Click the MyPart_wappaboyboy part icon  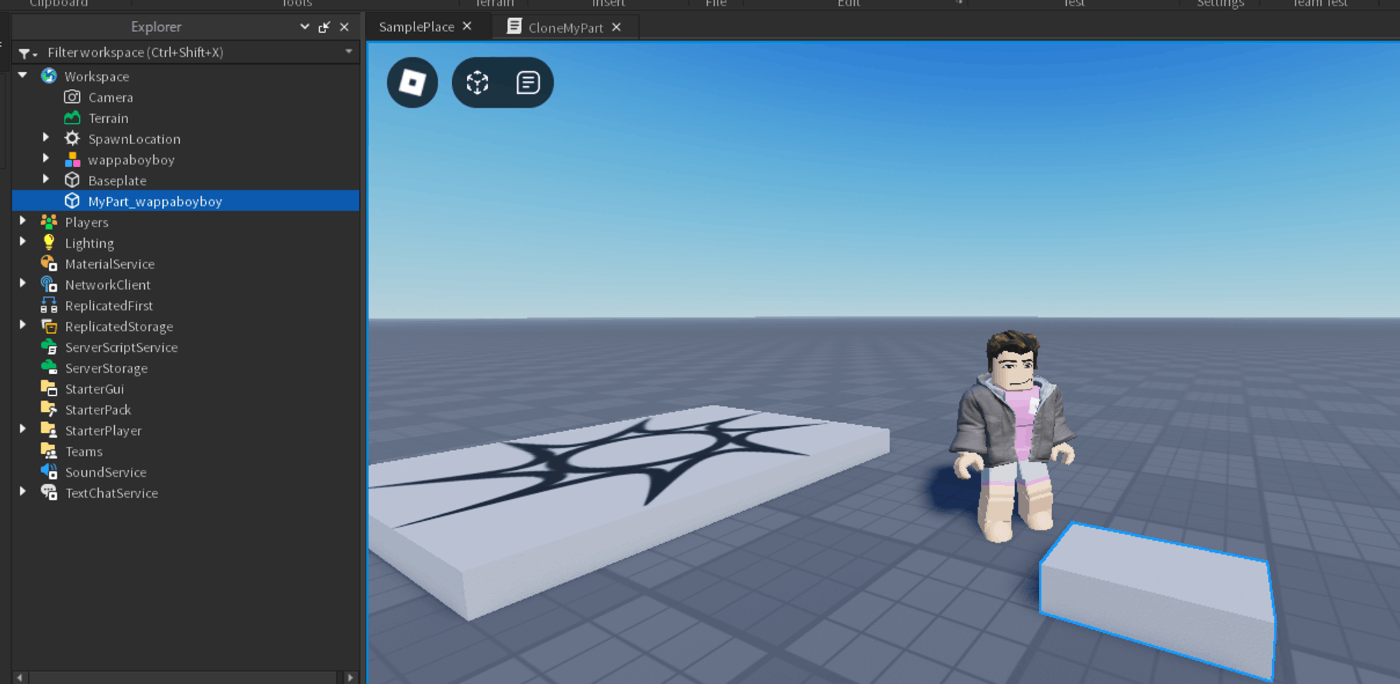[x=72, y=201]
